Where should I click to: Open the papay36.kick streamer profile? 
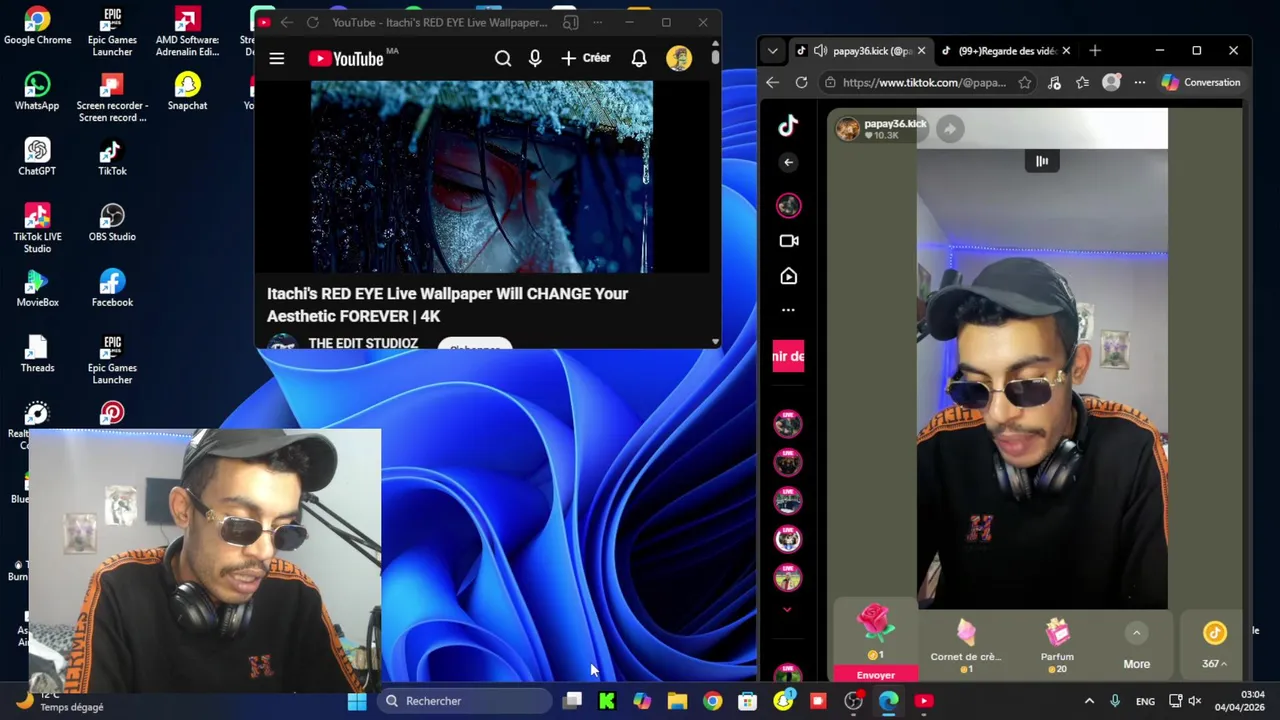click(x=882, y=128)
